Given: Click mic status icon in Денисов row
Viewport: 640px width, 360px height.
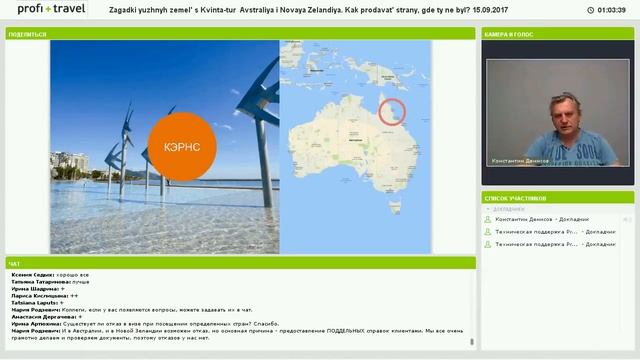Looking at the screenshot, I should click(627, 220).
